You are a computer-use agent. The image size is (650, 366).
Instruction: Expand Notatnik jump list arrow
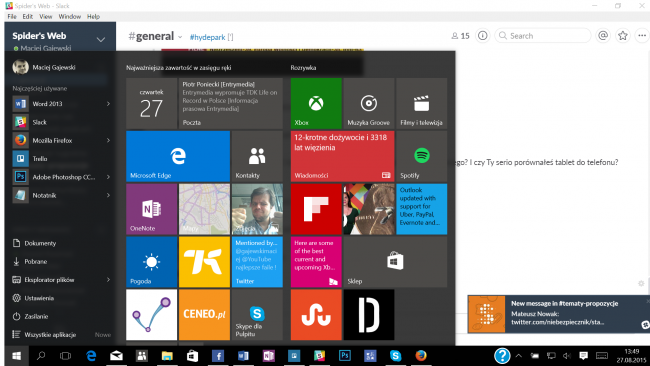click(x=108, y=195)
